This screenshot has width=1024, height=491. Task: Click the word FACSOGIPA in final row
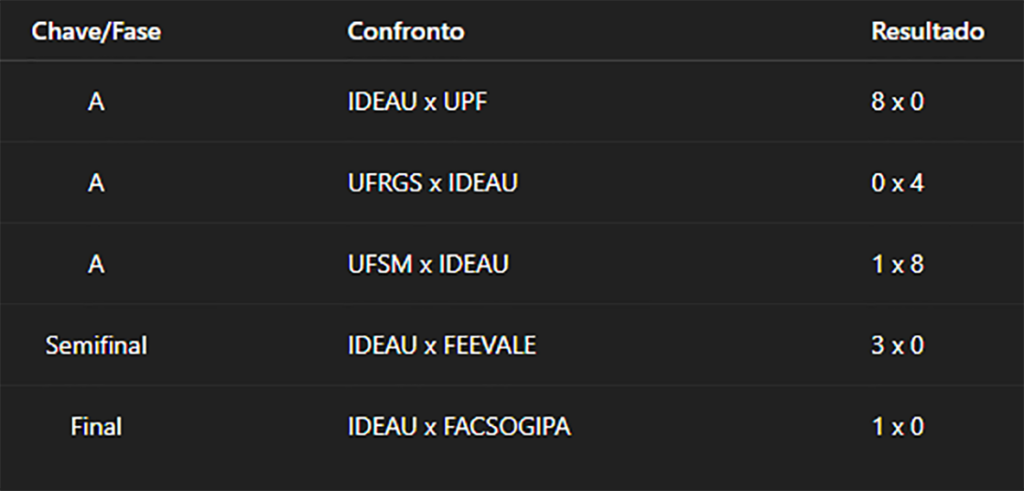pos(507,426)
